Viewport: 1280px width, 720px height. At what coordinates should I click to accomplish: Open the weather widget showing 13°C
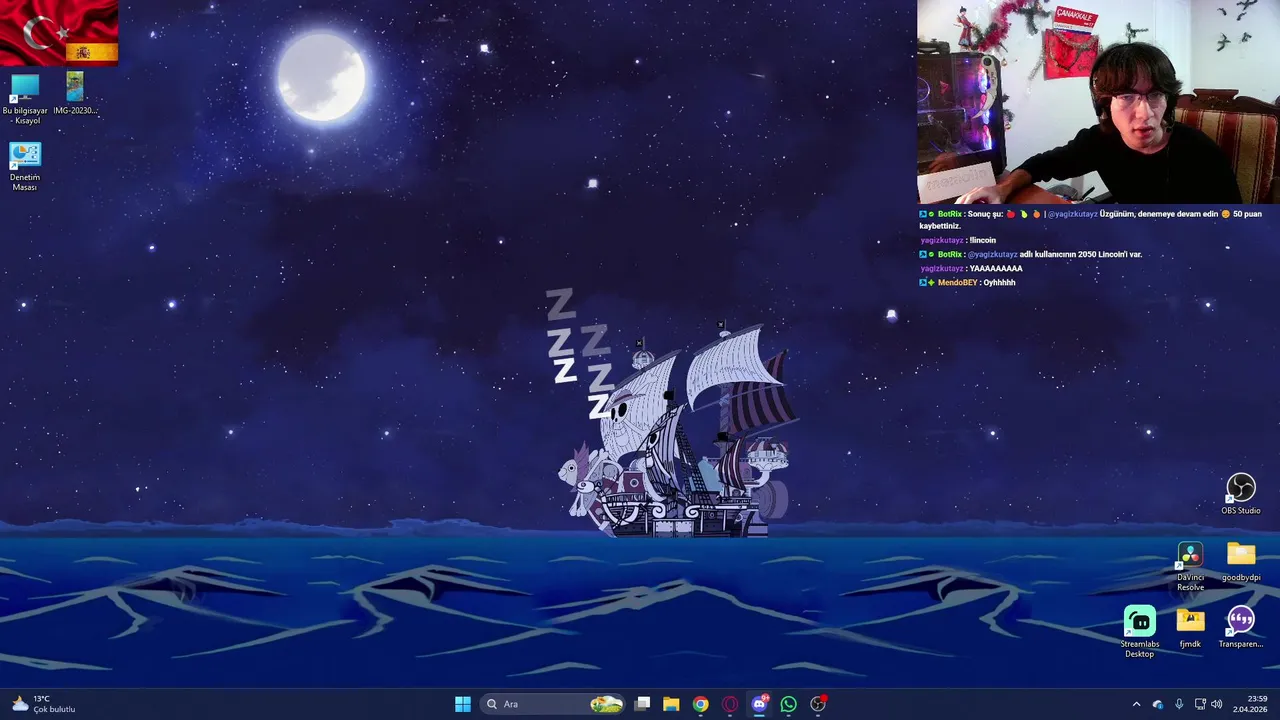tap(44, 704)
